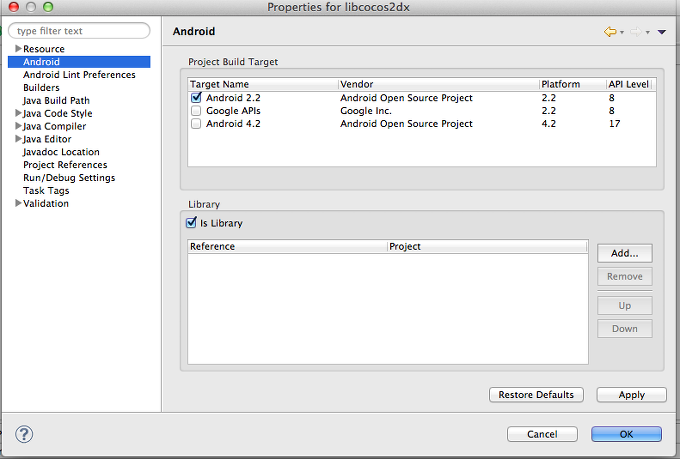The image size is (680, 459).
Task: Click the 'Google APIs' target name
Action: 233,111
